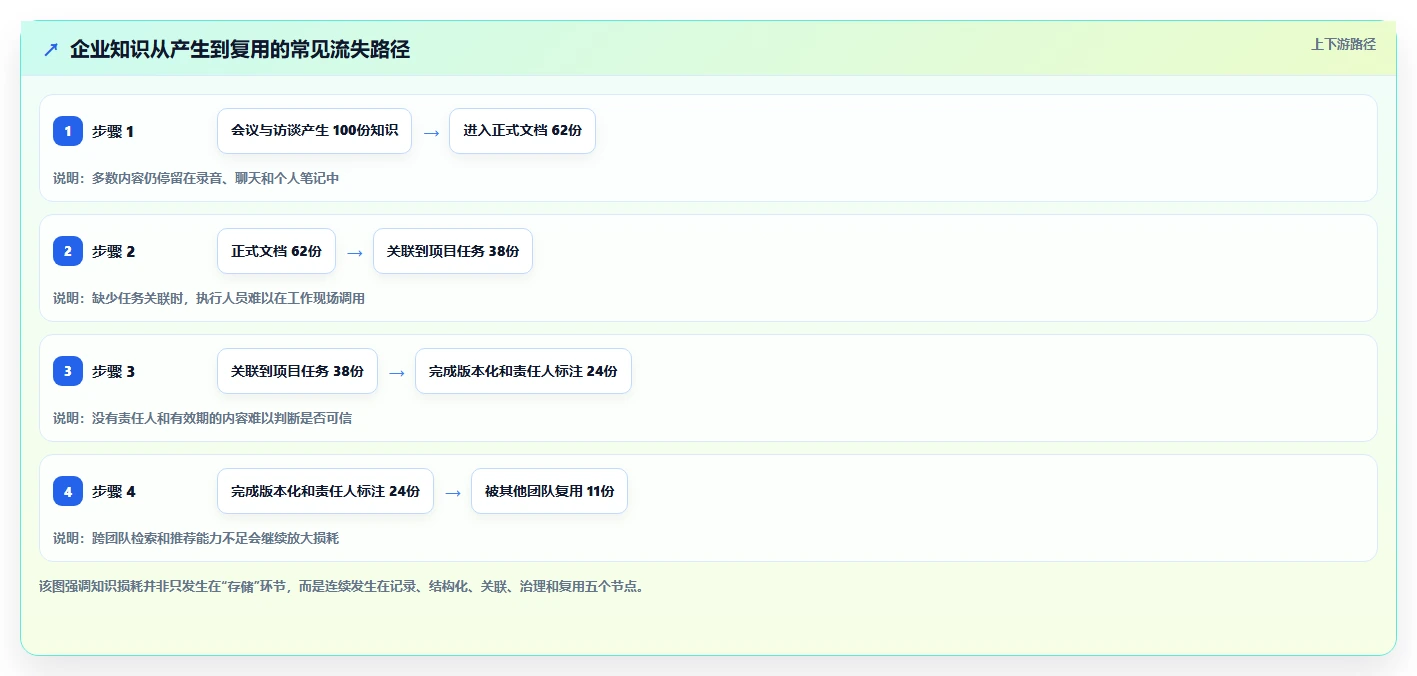Image resolution: width=1417 pixels, height=676 pixels.
Task: Click 完成版本化和责任人标注 24份 box in step 4
Action: pyautogui.click(x=325, y=491)
